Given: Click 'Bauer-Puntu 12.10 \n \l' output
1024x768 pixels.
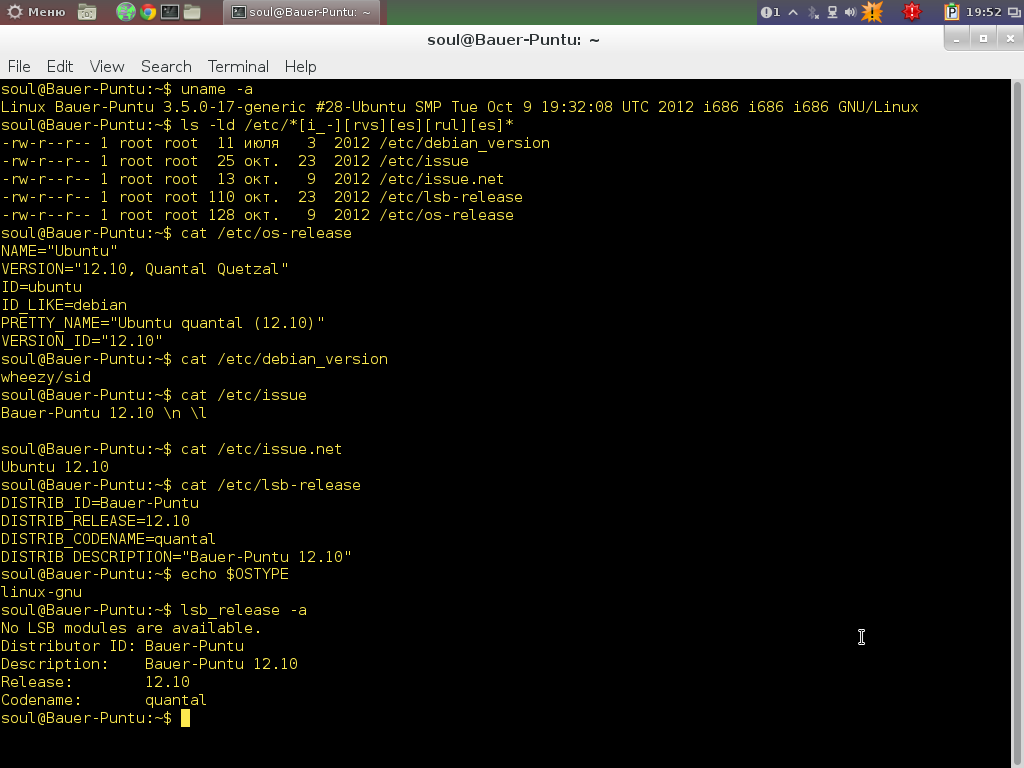Looking at the screenshot, I should (104, 413).
